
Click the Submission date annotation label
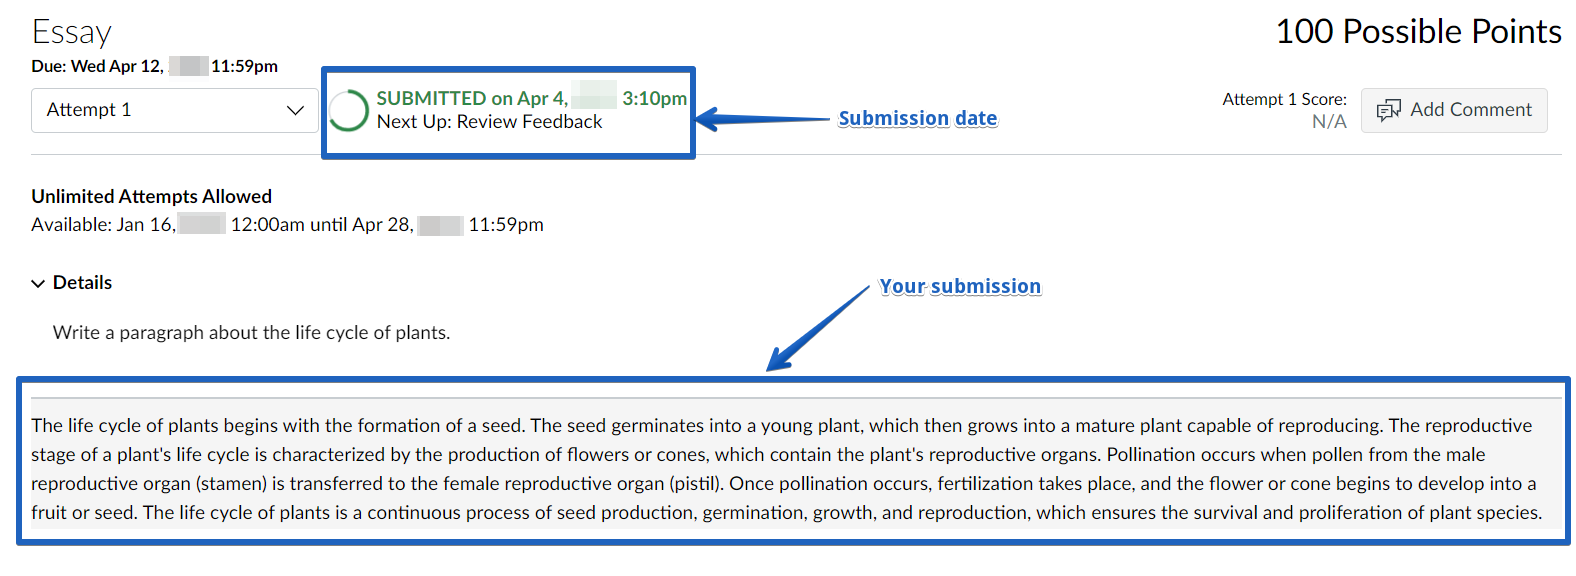[x=917, y=118]
